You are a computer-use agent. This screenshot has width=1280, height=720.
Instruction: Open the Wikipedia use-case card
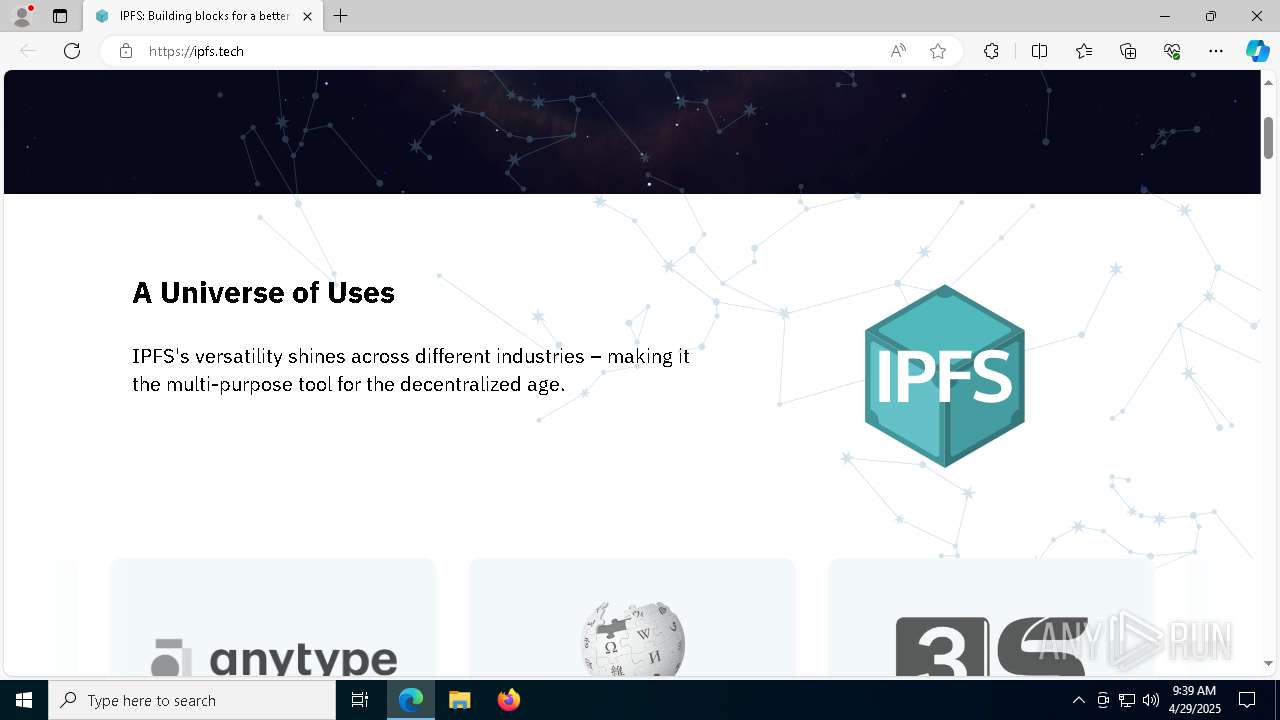632,617
